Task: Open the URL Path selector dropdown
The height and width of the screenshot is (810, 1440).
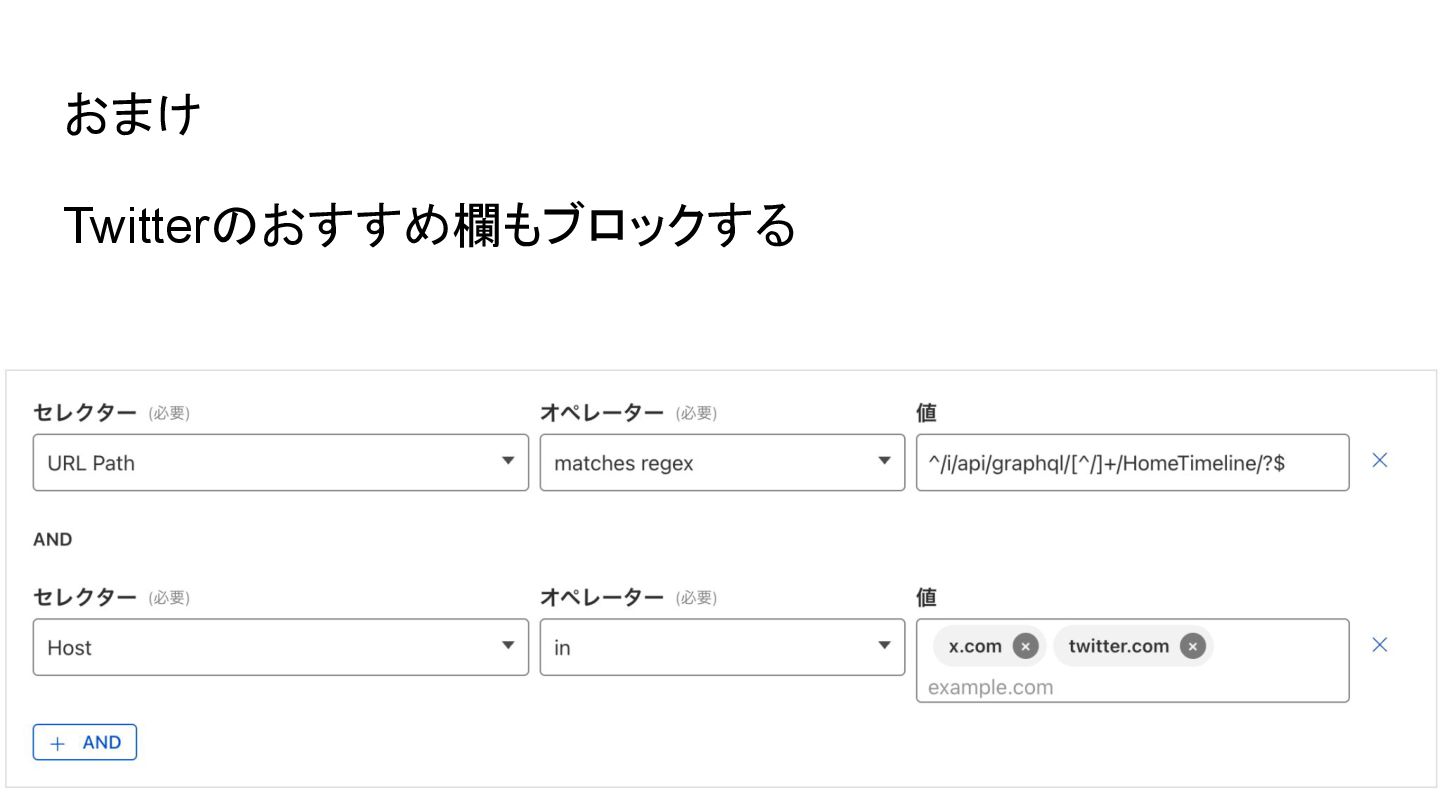Action: 281,462
